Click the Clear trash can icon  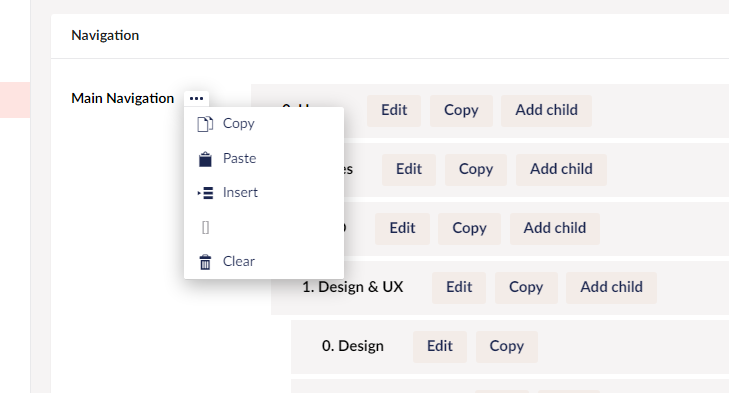(x=205, y=262)
